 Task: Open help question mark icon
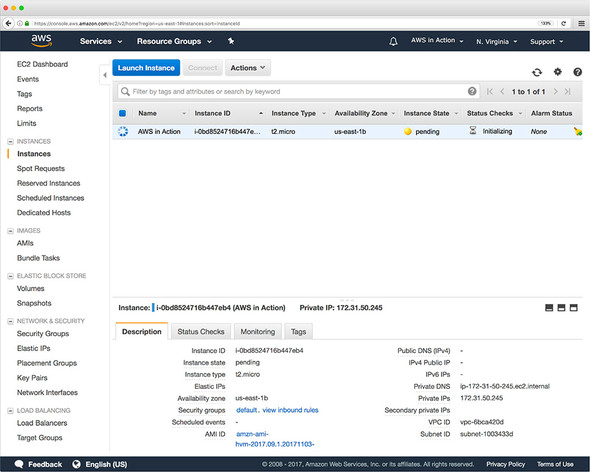pyautogui.click(x=578, y=72)
